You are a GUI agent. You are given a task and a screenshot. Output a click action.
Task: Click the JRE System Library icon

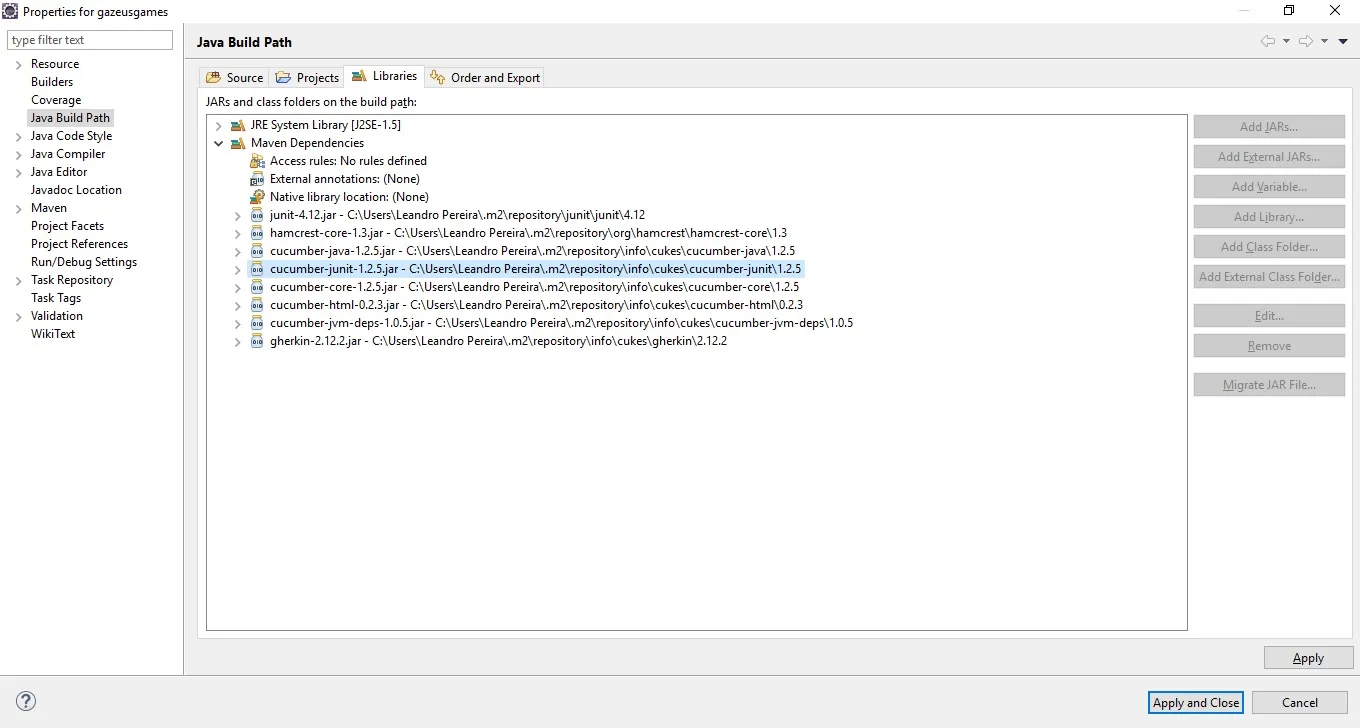pyautogui.click(x=238, y=125)
